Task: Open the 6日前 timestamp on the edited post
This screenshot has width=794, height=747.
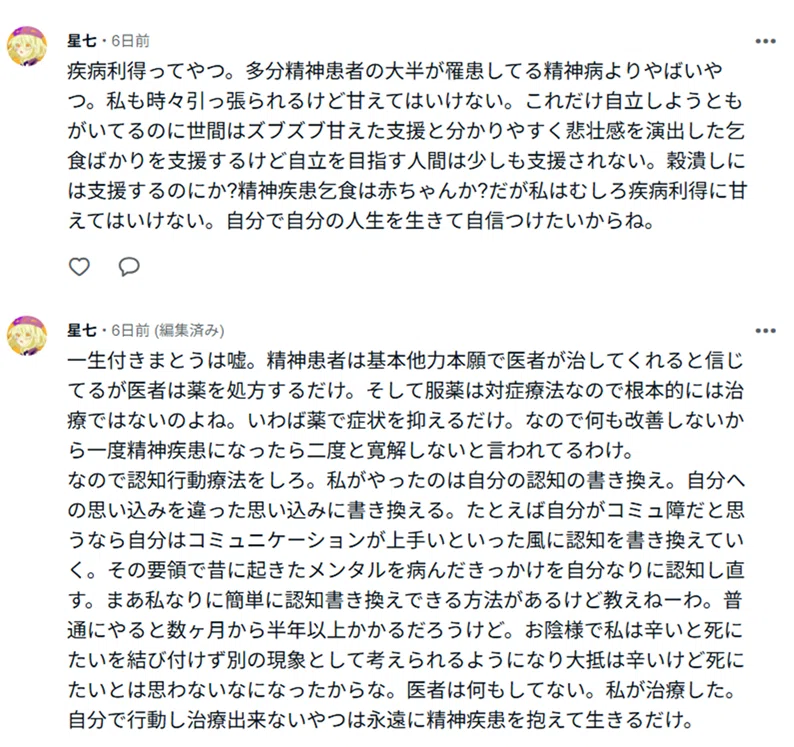Action: click(x=131, y=330)
